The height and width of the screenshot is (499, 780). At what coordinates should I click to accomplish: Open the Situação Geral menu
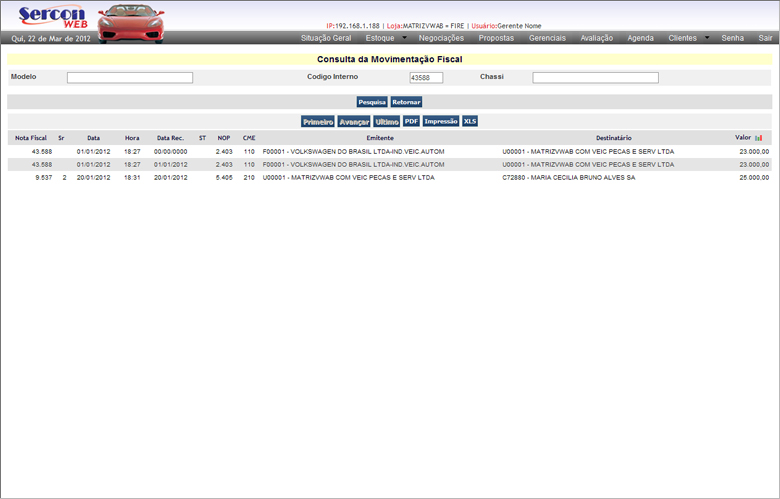[326, 38]
